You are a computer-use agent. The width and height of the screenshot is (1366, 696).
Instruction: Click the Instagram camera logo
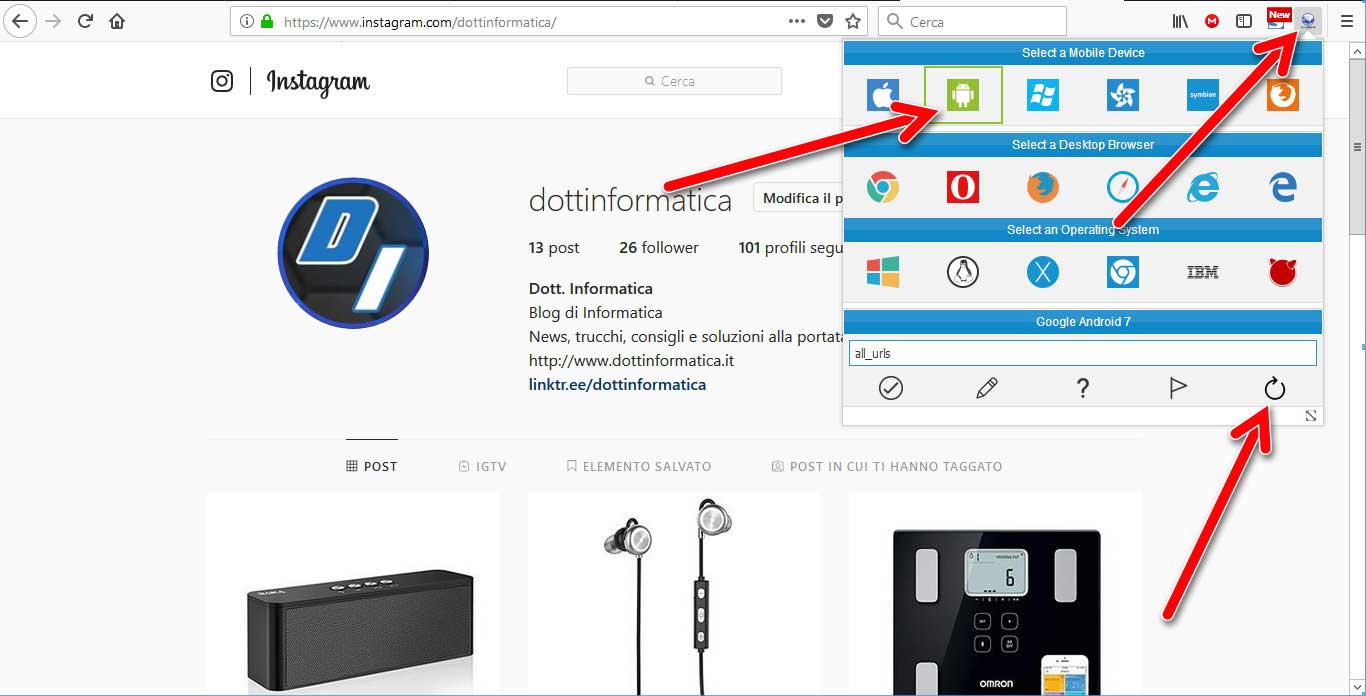(222, 81)
